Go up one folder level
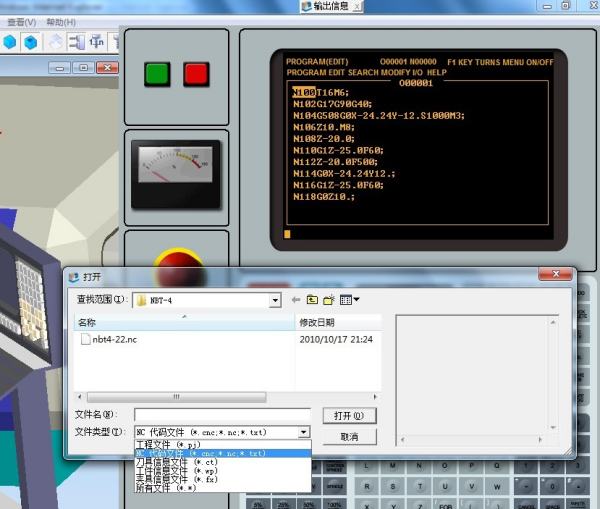 click(x=312, y=300)
